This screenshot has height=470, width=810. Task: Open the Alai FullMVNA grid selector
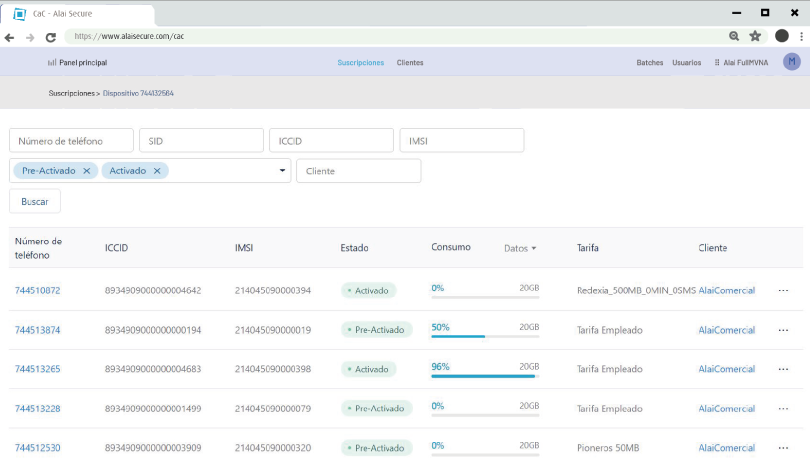point(741,62)
